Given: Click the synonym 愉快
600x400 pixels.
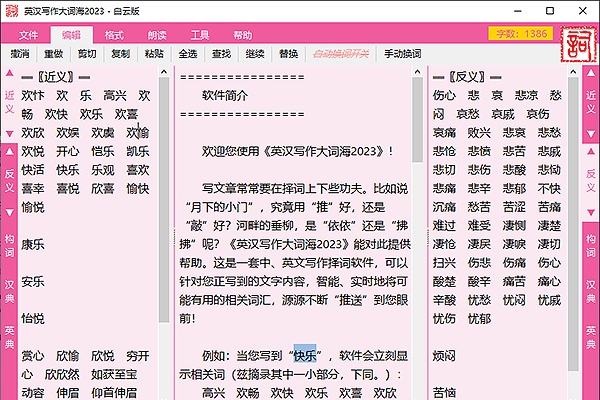Looking at the screenshot, I should (138, 189).
